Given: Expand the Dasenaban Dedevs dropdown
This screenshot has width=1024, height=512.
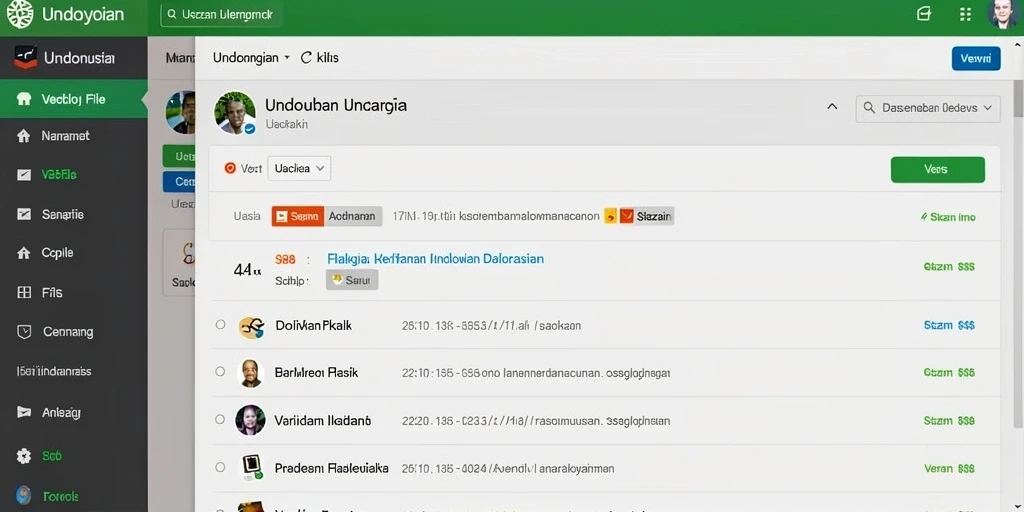Looking at the screenshot, I should [927, 108].
